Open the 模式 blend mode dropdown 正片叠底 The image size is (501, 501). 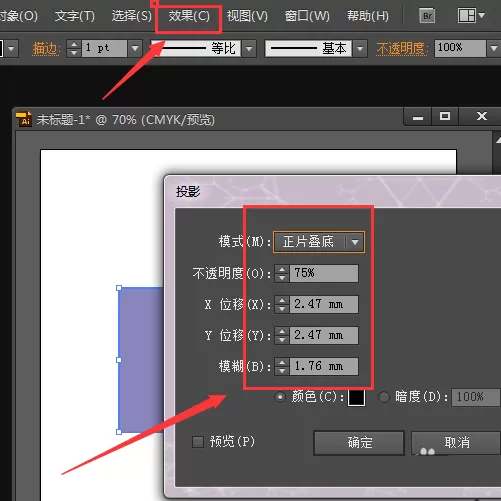319,242
